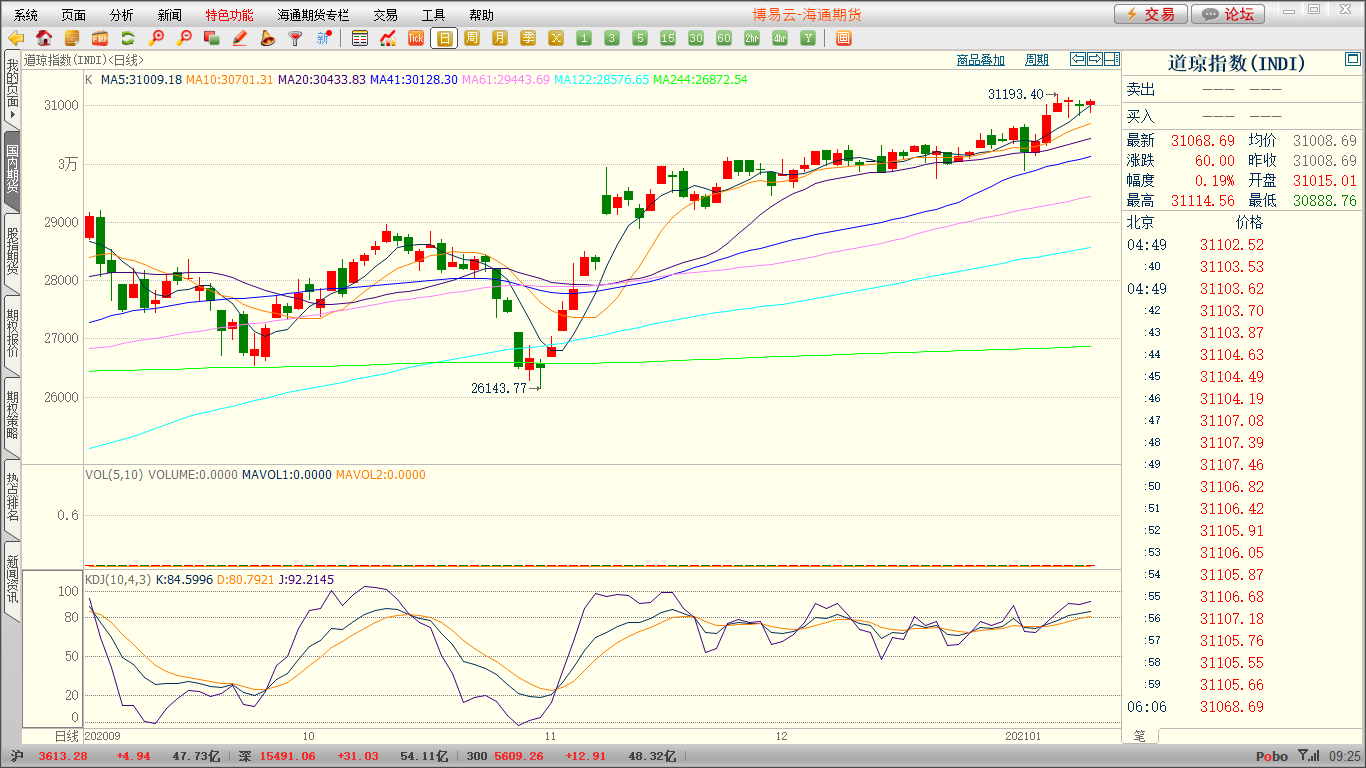
Task: Select 60-minute period
Action: (724, 38)
